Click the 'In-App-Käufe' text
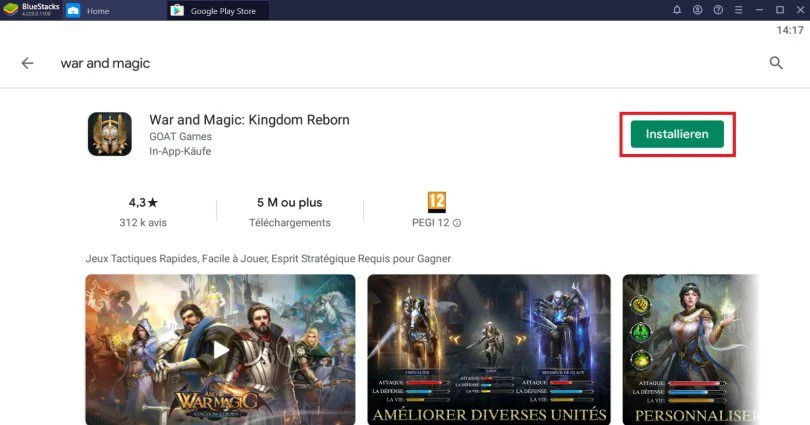 pyautogui.click(x=180, y=151)
